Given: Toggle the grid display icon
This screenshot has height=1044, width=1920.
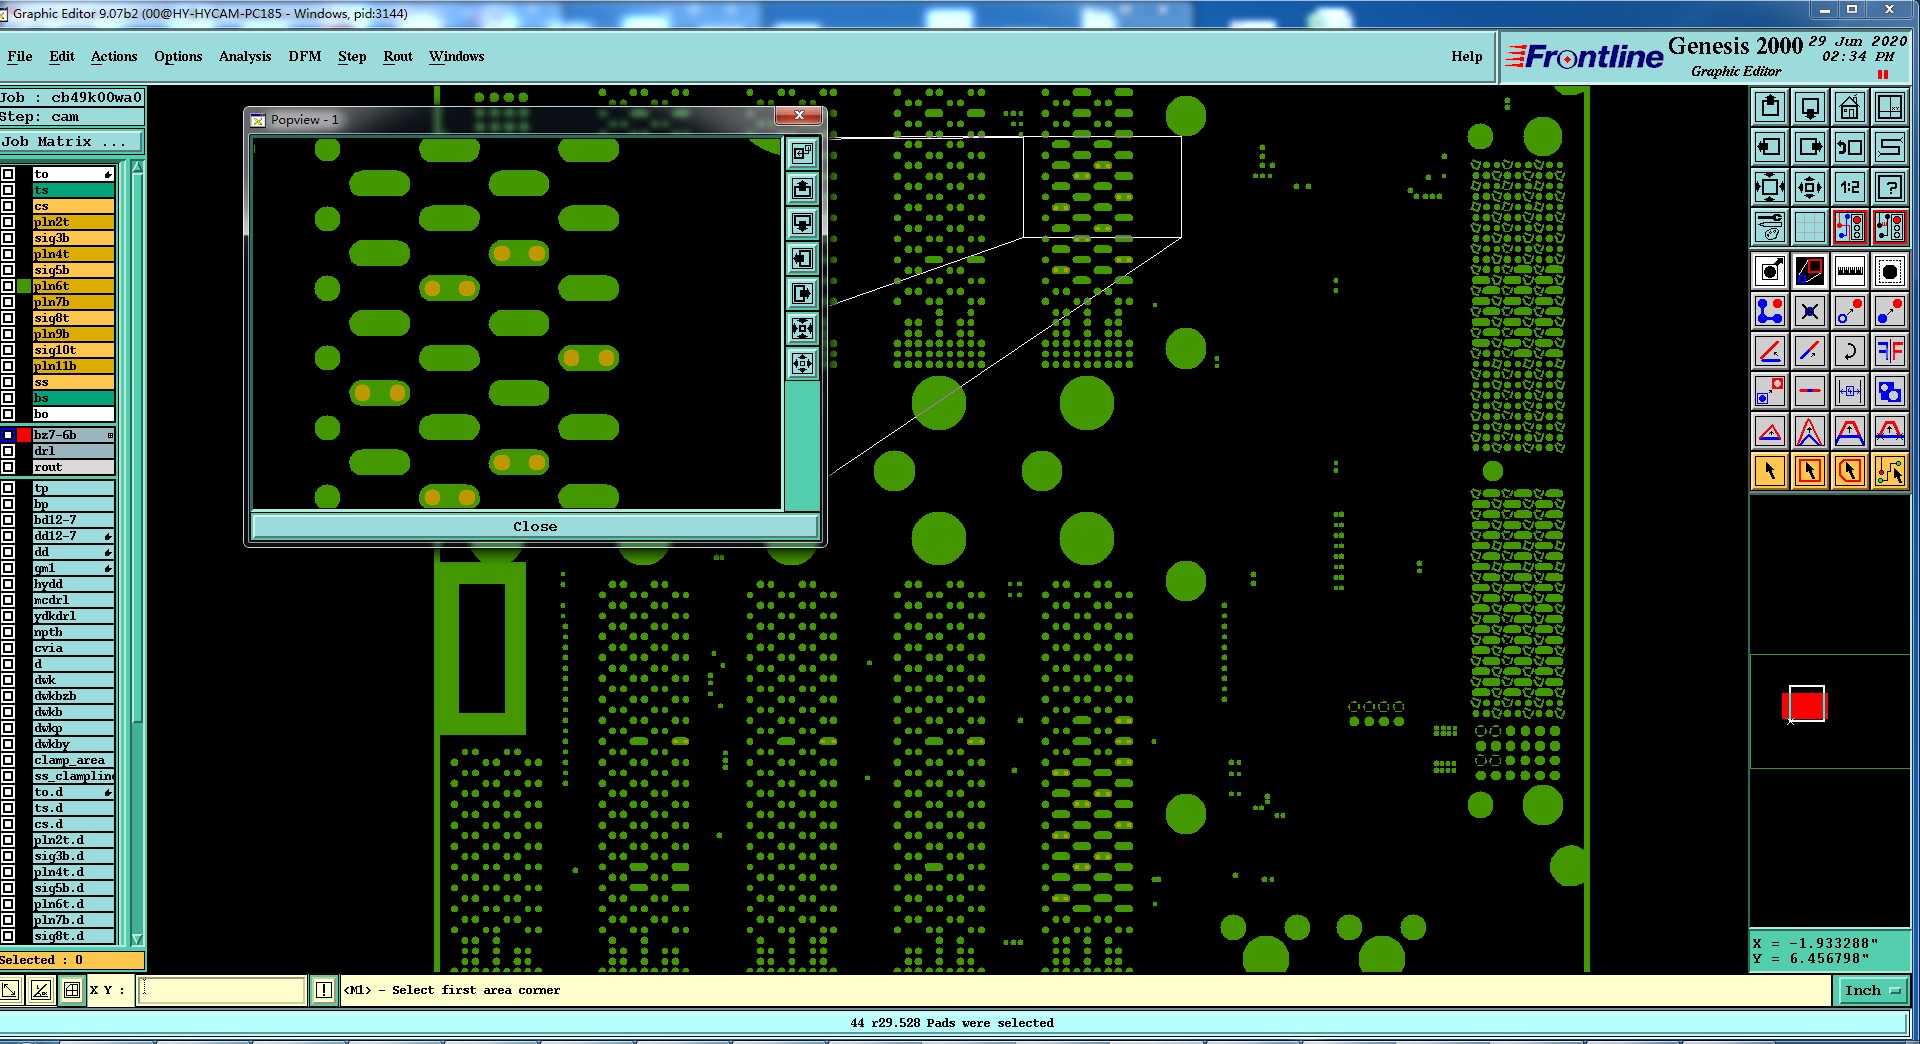Looking at the screenshot, I should (1810, 227).
